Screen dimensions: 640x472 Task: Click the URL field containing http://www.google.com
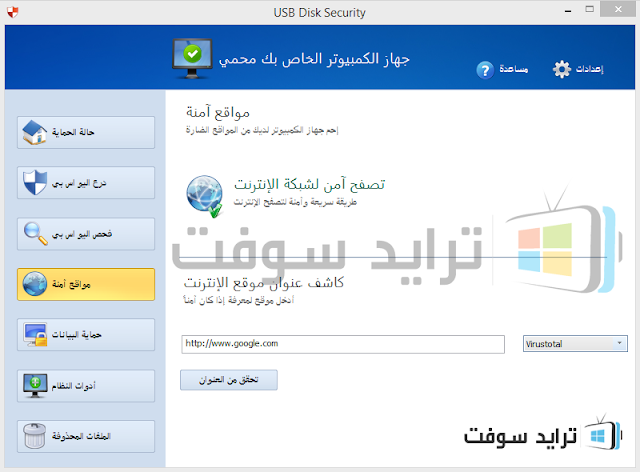(343, 344)
